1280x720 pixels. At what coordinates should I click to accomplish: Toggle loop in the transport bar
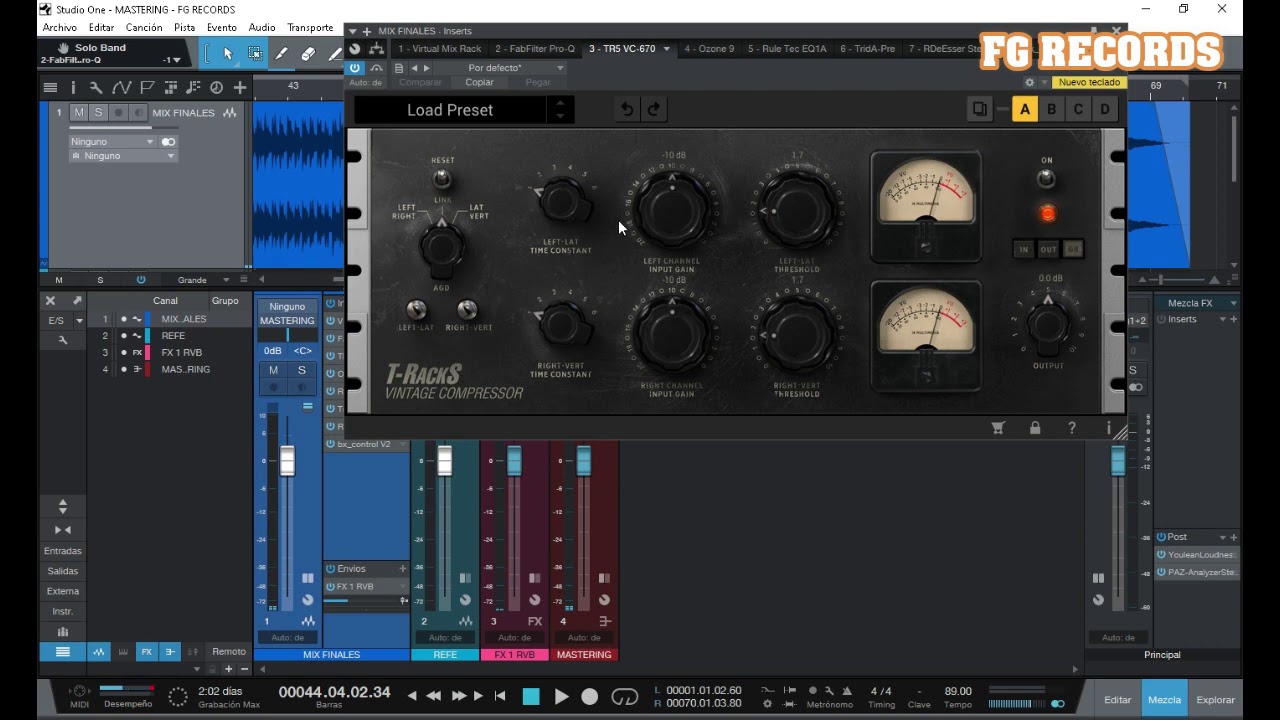[x=624, y=697]
